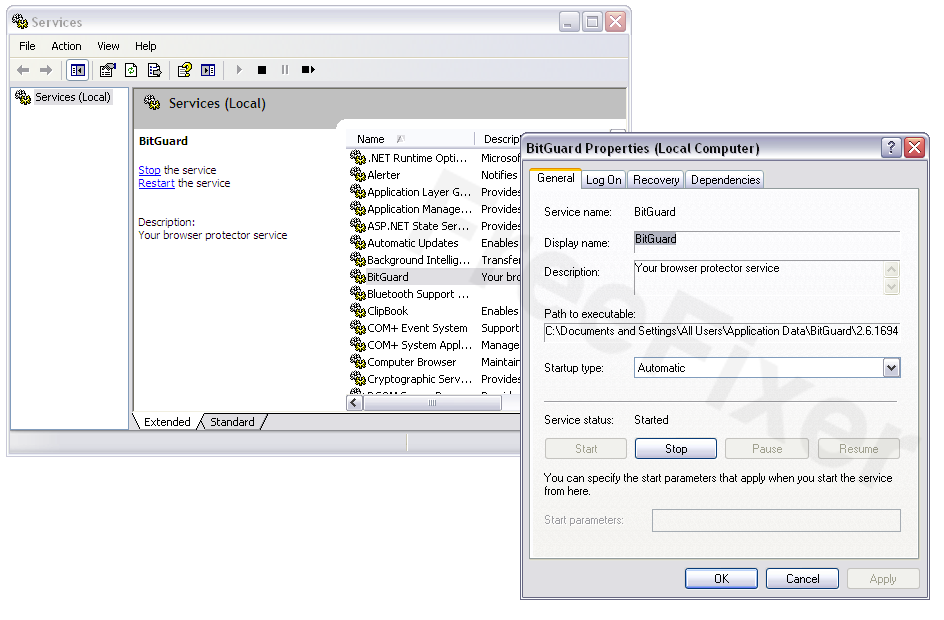This screenshot has width=944, height=620.
Task: Select the ClipBook service row
Action: (434, 311)
